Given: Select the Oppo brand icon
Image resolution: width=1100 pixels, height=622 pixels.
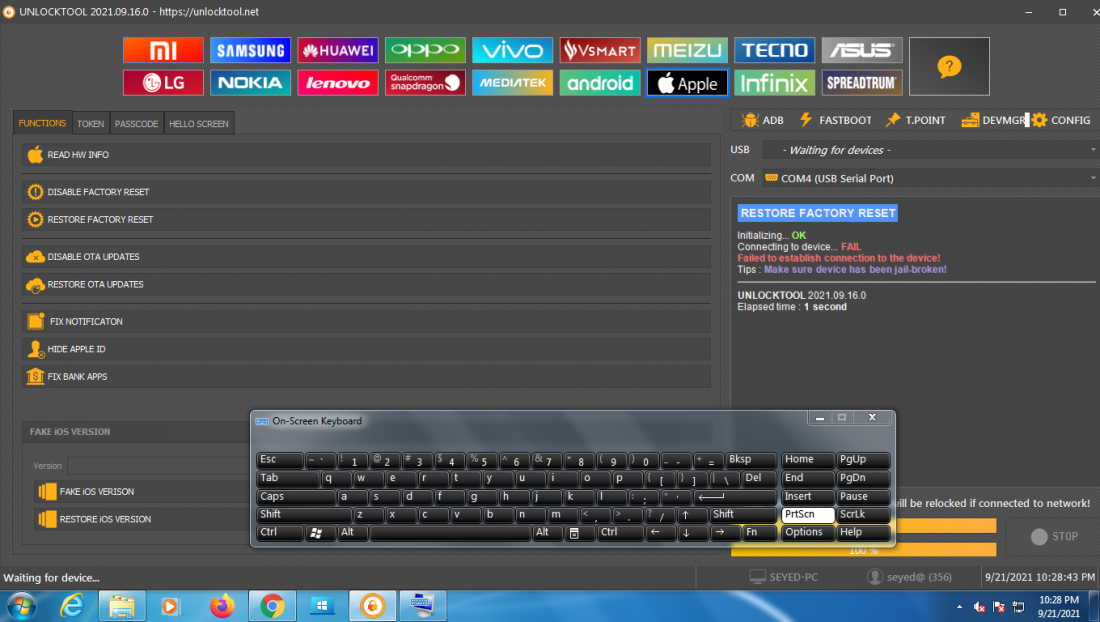Looking at the screenshot, I should point(425,50).
